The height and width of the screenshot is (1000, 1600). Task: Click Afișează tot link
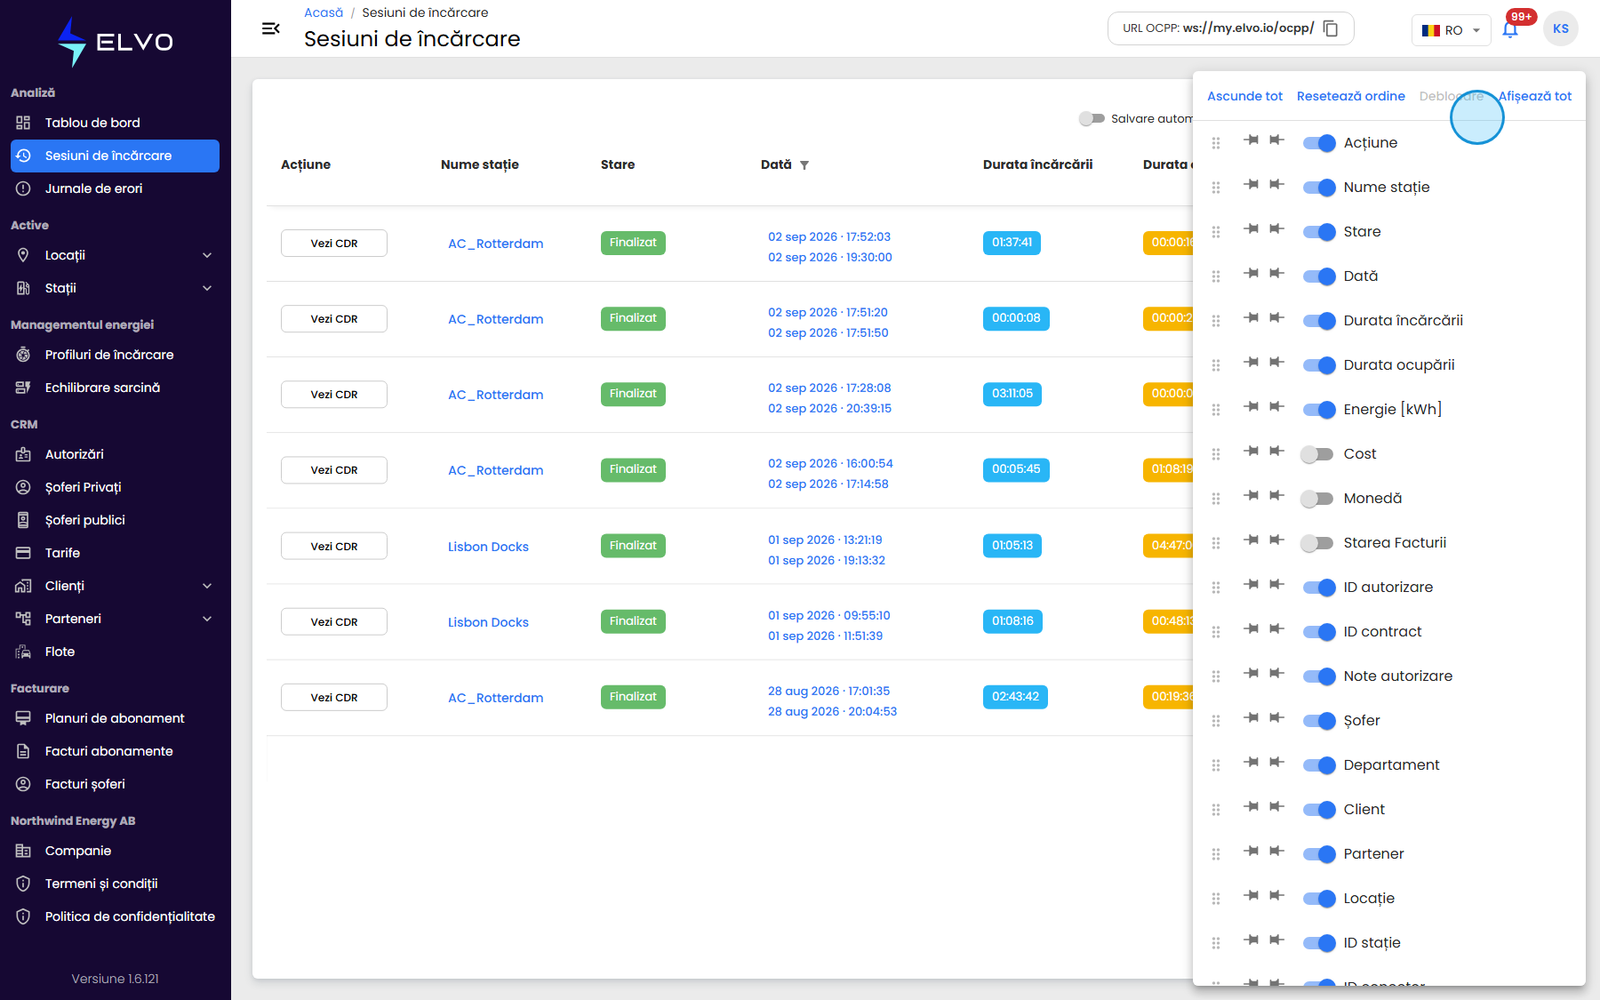(x=1535, y=96)
